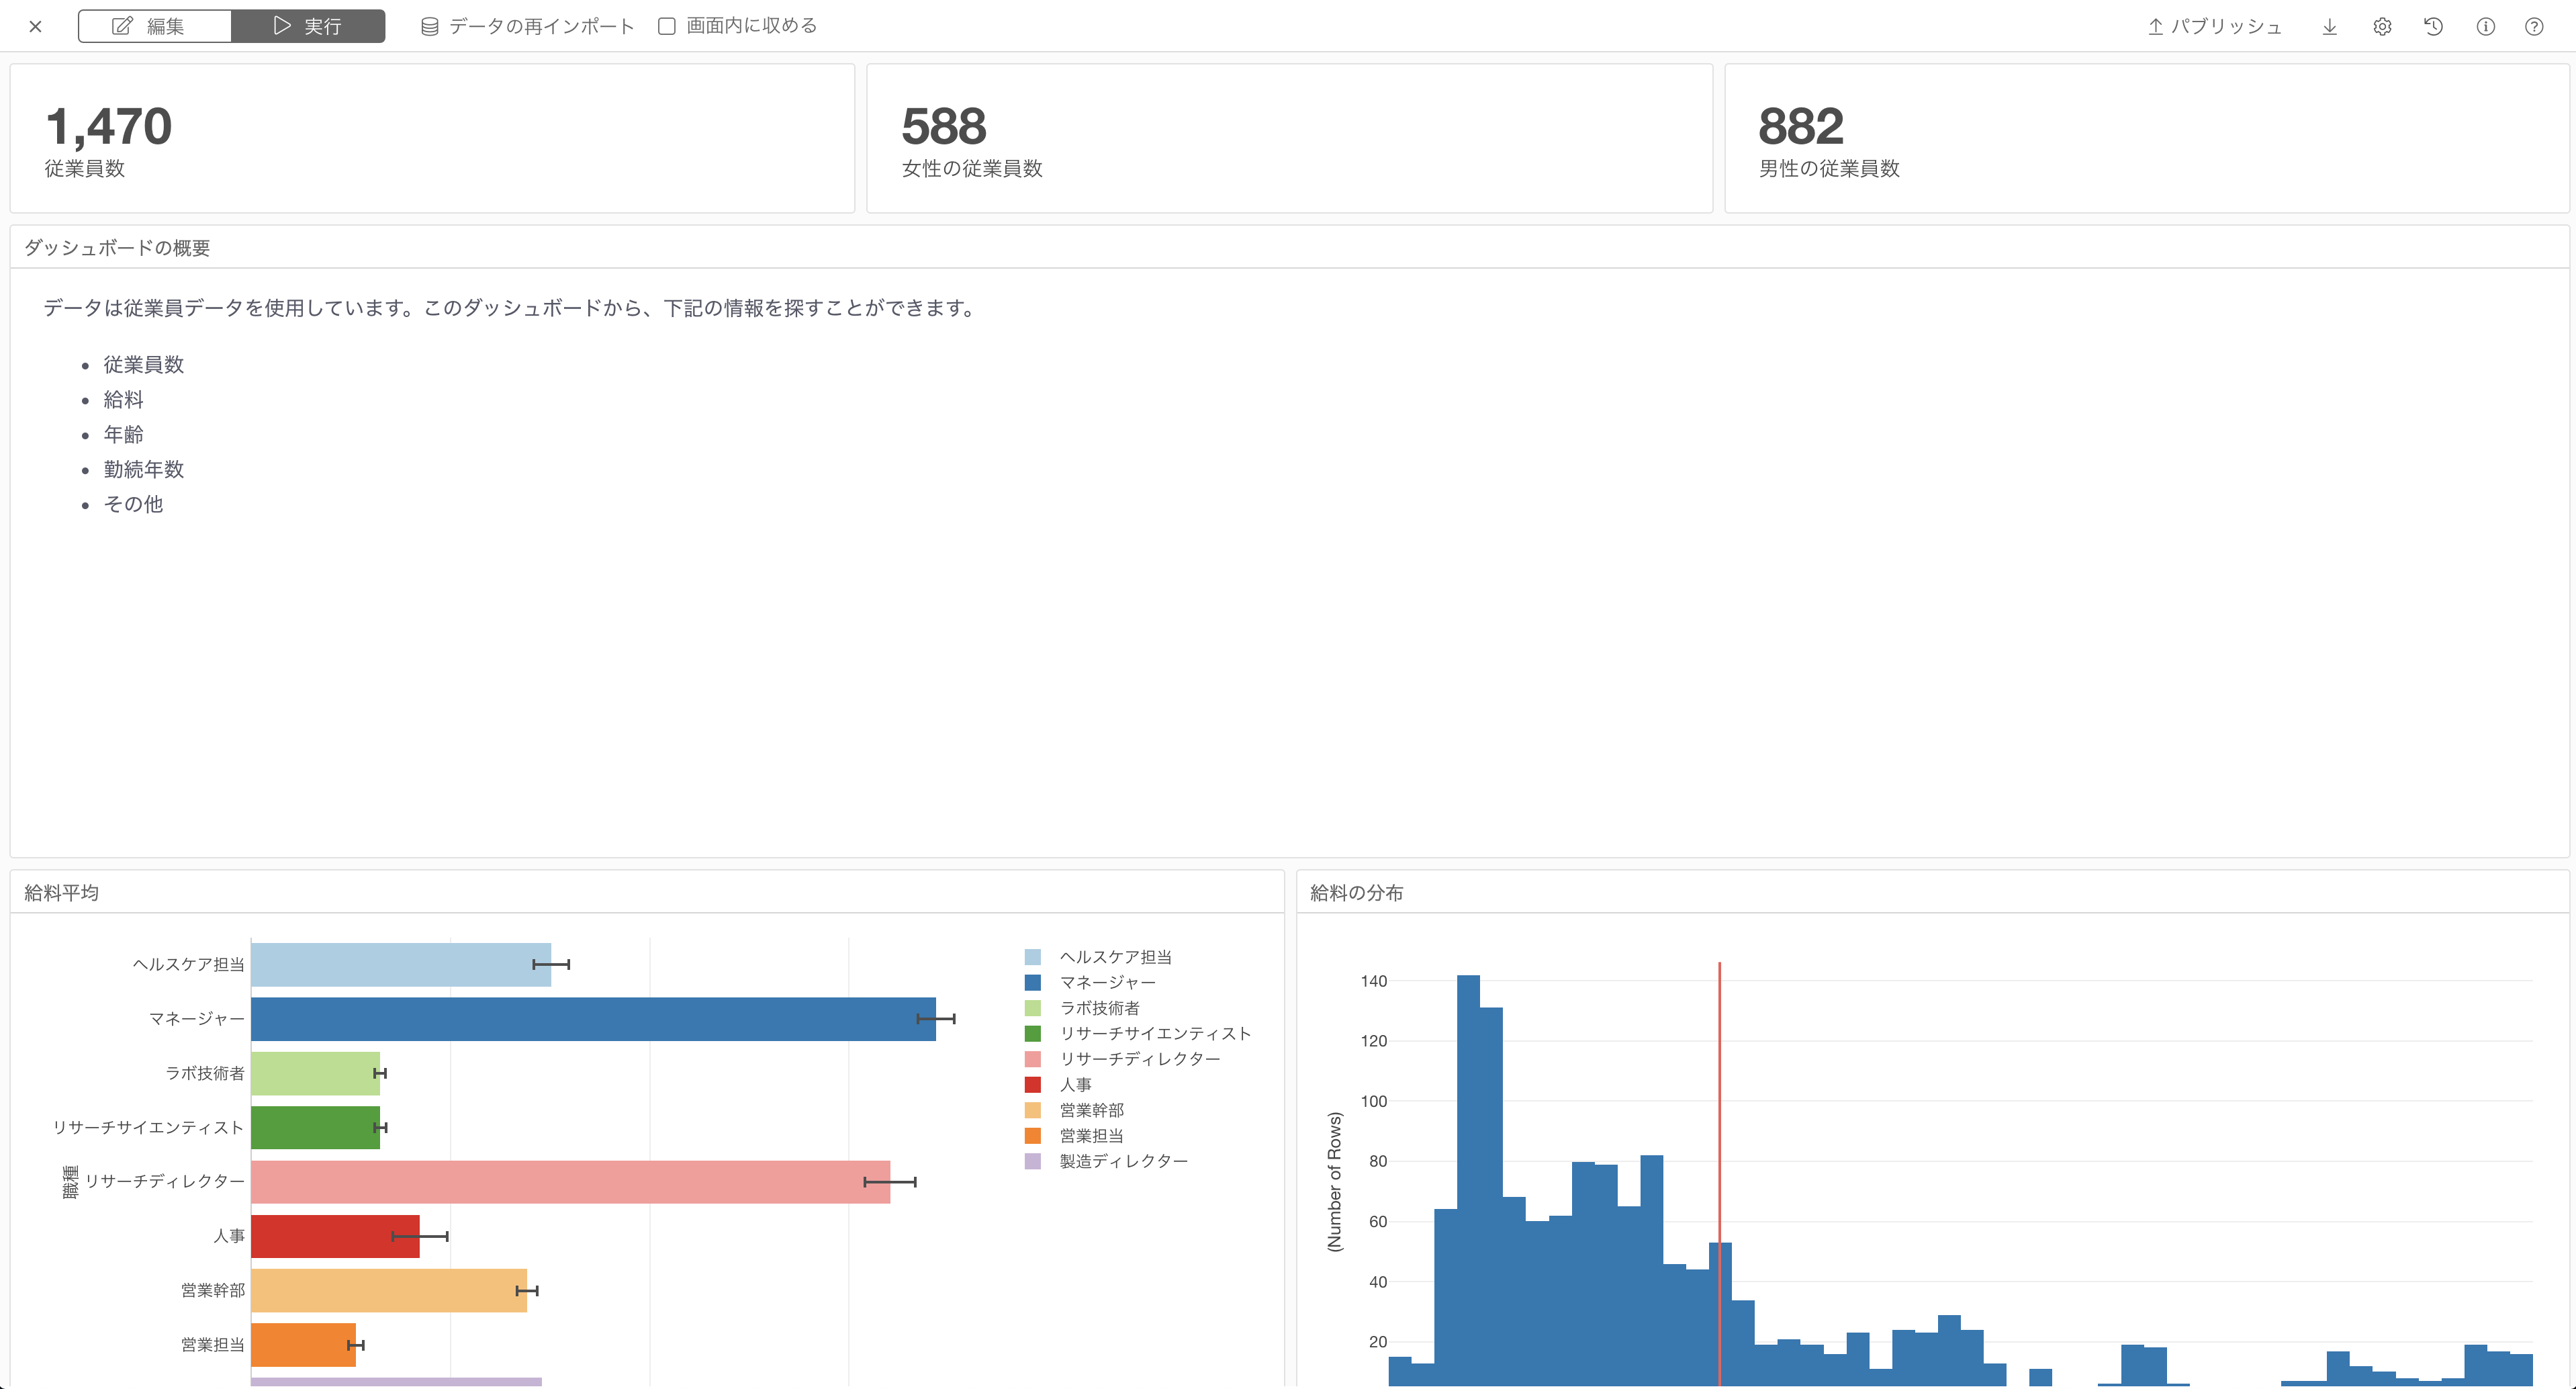Image resolution: width=2576 pixels, height=1389 pixels.
Task: Click the publish upload icon
Action: pos(2155,27)
